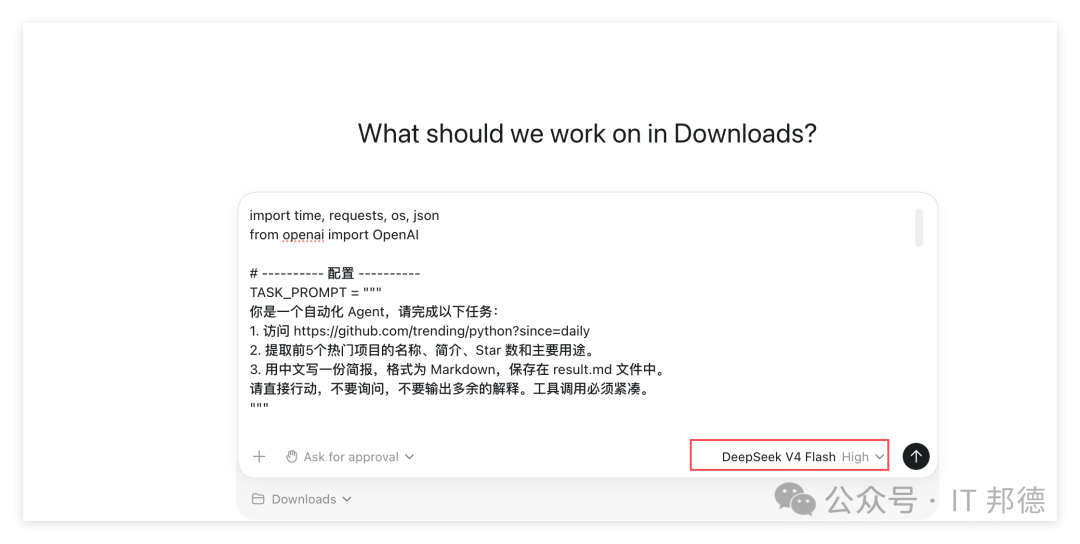Click the plus attach icon
Image resolution: width=1080 pixels, height=544 pixels.
[259, 457]
